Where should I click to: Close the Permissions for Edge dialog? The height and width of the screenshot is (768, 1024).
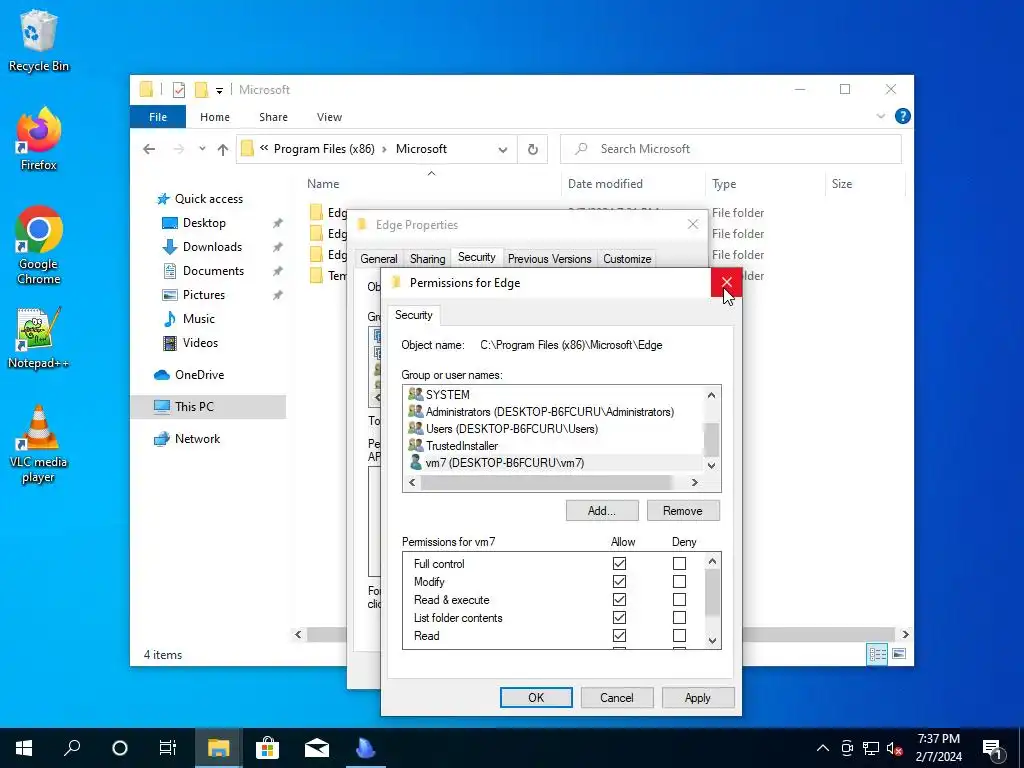pyautogui.click(x=726, y=283)
